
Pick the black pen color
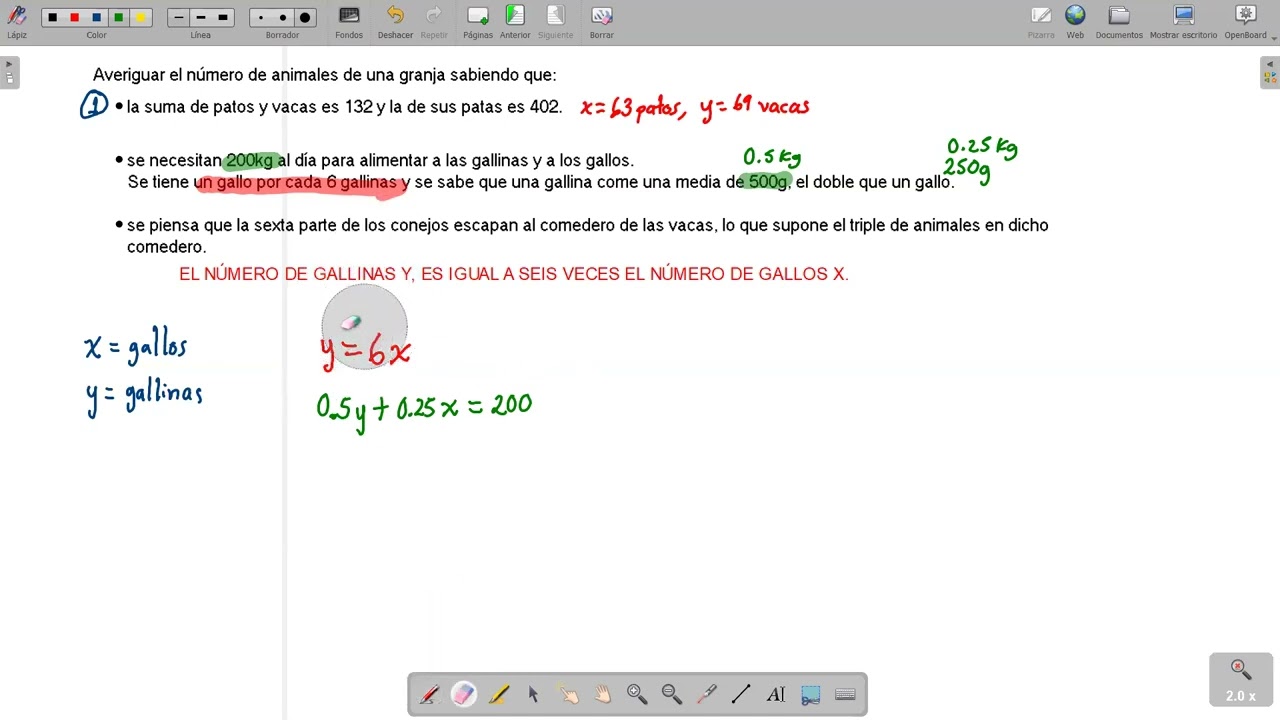tap(52, 17)
